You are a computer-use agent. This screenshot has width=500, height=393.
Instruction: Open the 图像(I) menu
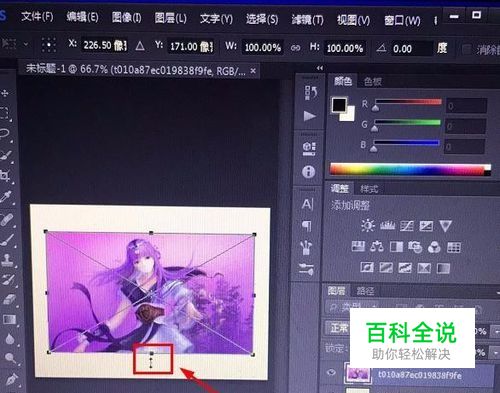(126, 17)
